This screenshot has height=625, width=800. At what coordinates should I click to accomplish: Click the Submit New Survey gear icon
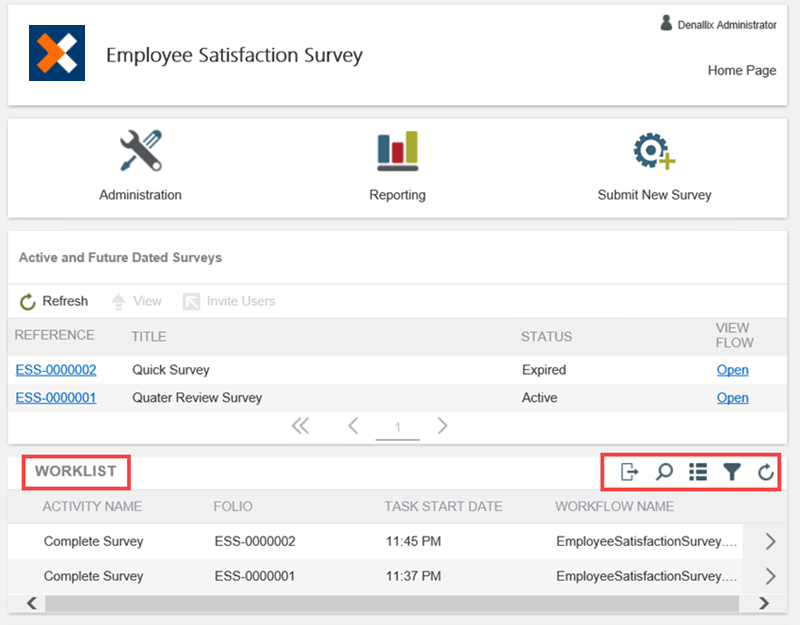(654, 151)
